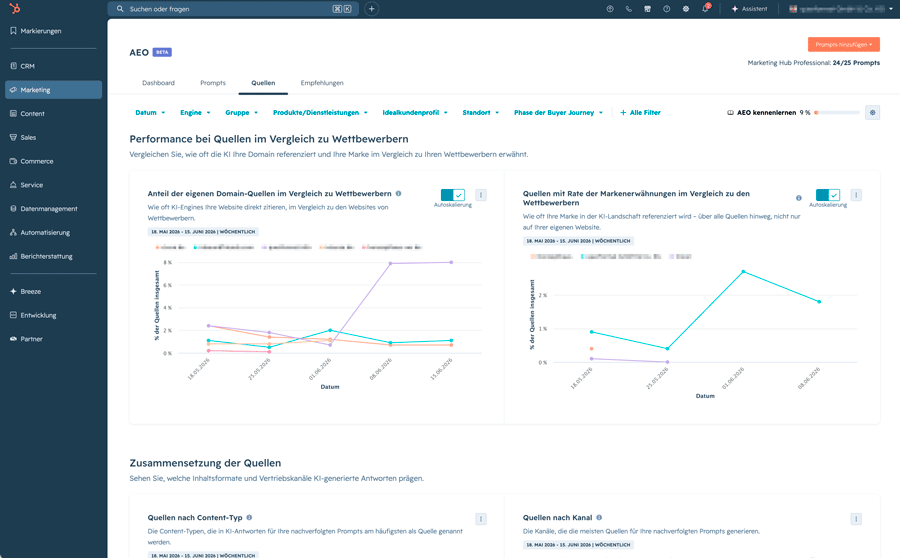This screenshot has width=900, height=558.
Task: Click the info icon beside Markenerwähnungen chart title
Action: [x=798, y=197]
